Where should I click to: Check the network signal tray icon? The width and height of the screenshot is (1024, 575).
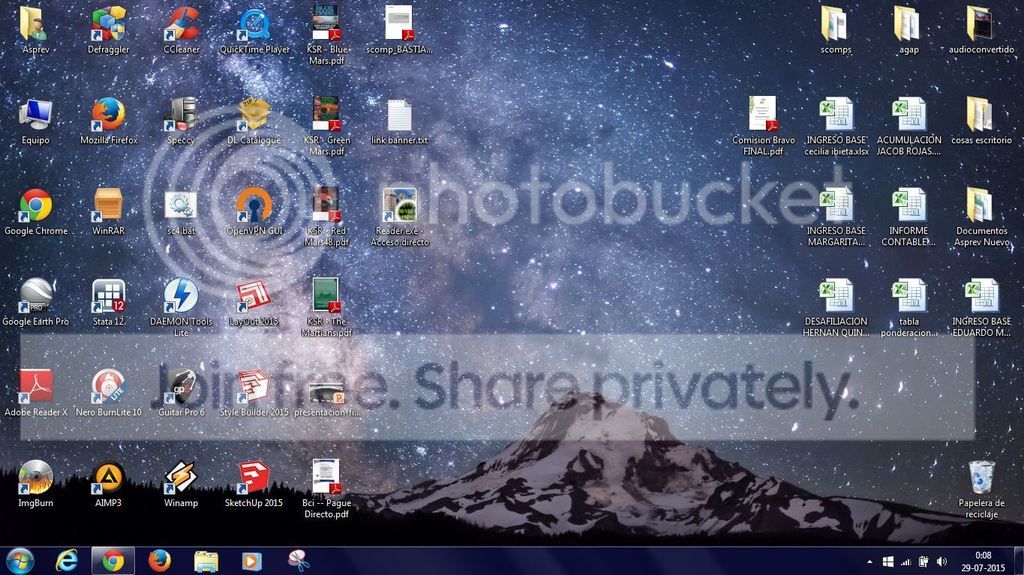pos(906,562)
